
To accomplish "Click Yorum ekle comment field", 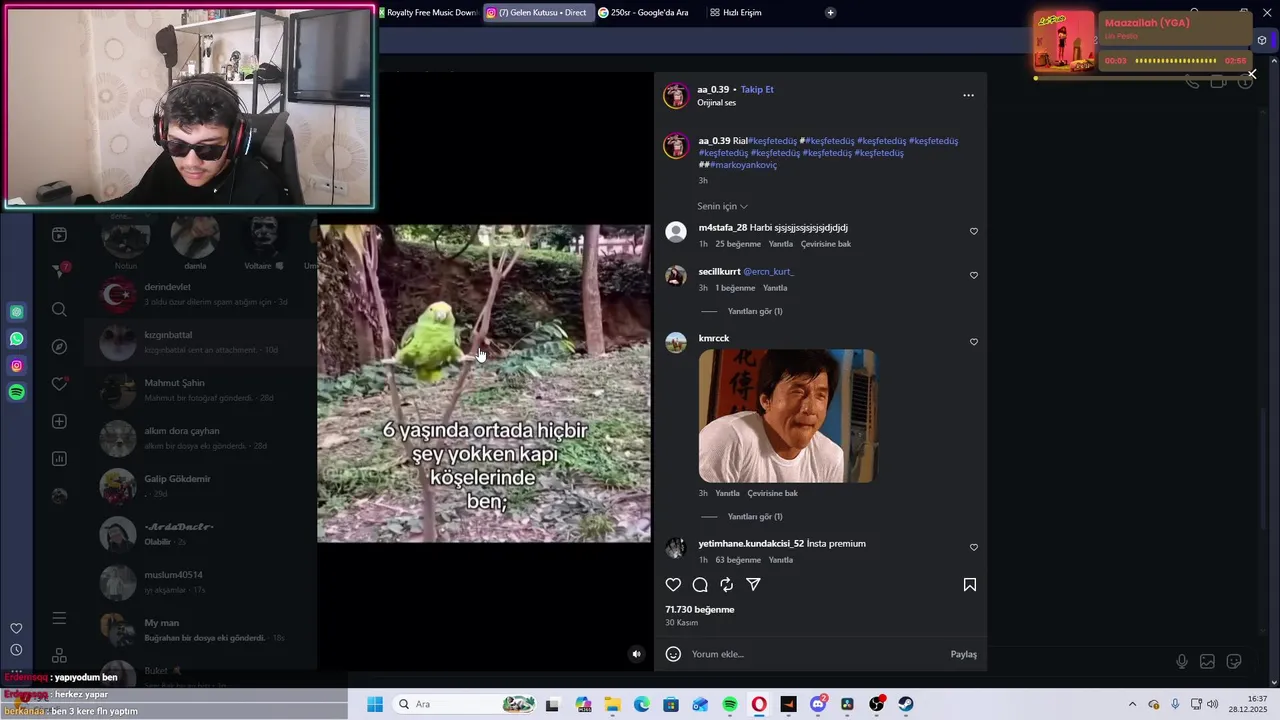I will (815, 654).
